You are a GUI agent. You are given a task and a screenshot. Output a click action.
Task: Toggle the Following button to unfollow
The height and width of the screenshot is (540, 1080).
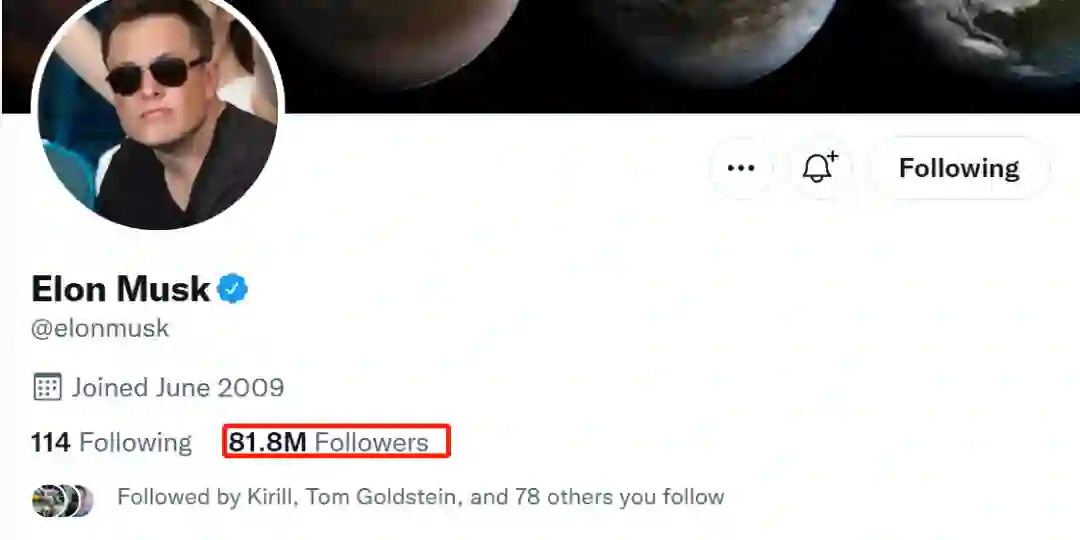[958, 168]
